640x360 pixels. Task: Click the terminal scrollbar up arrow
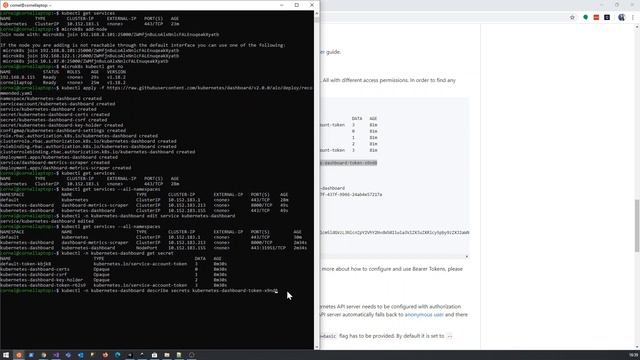[x=317, y=13]
